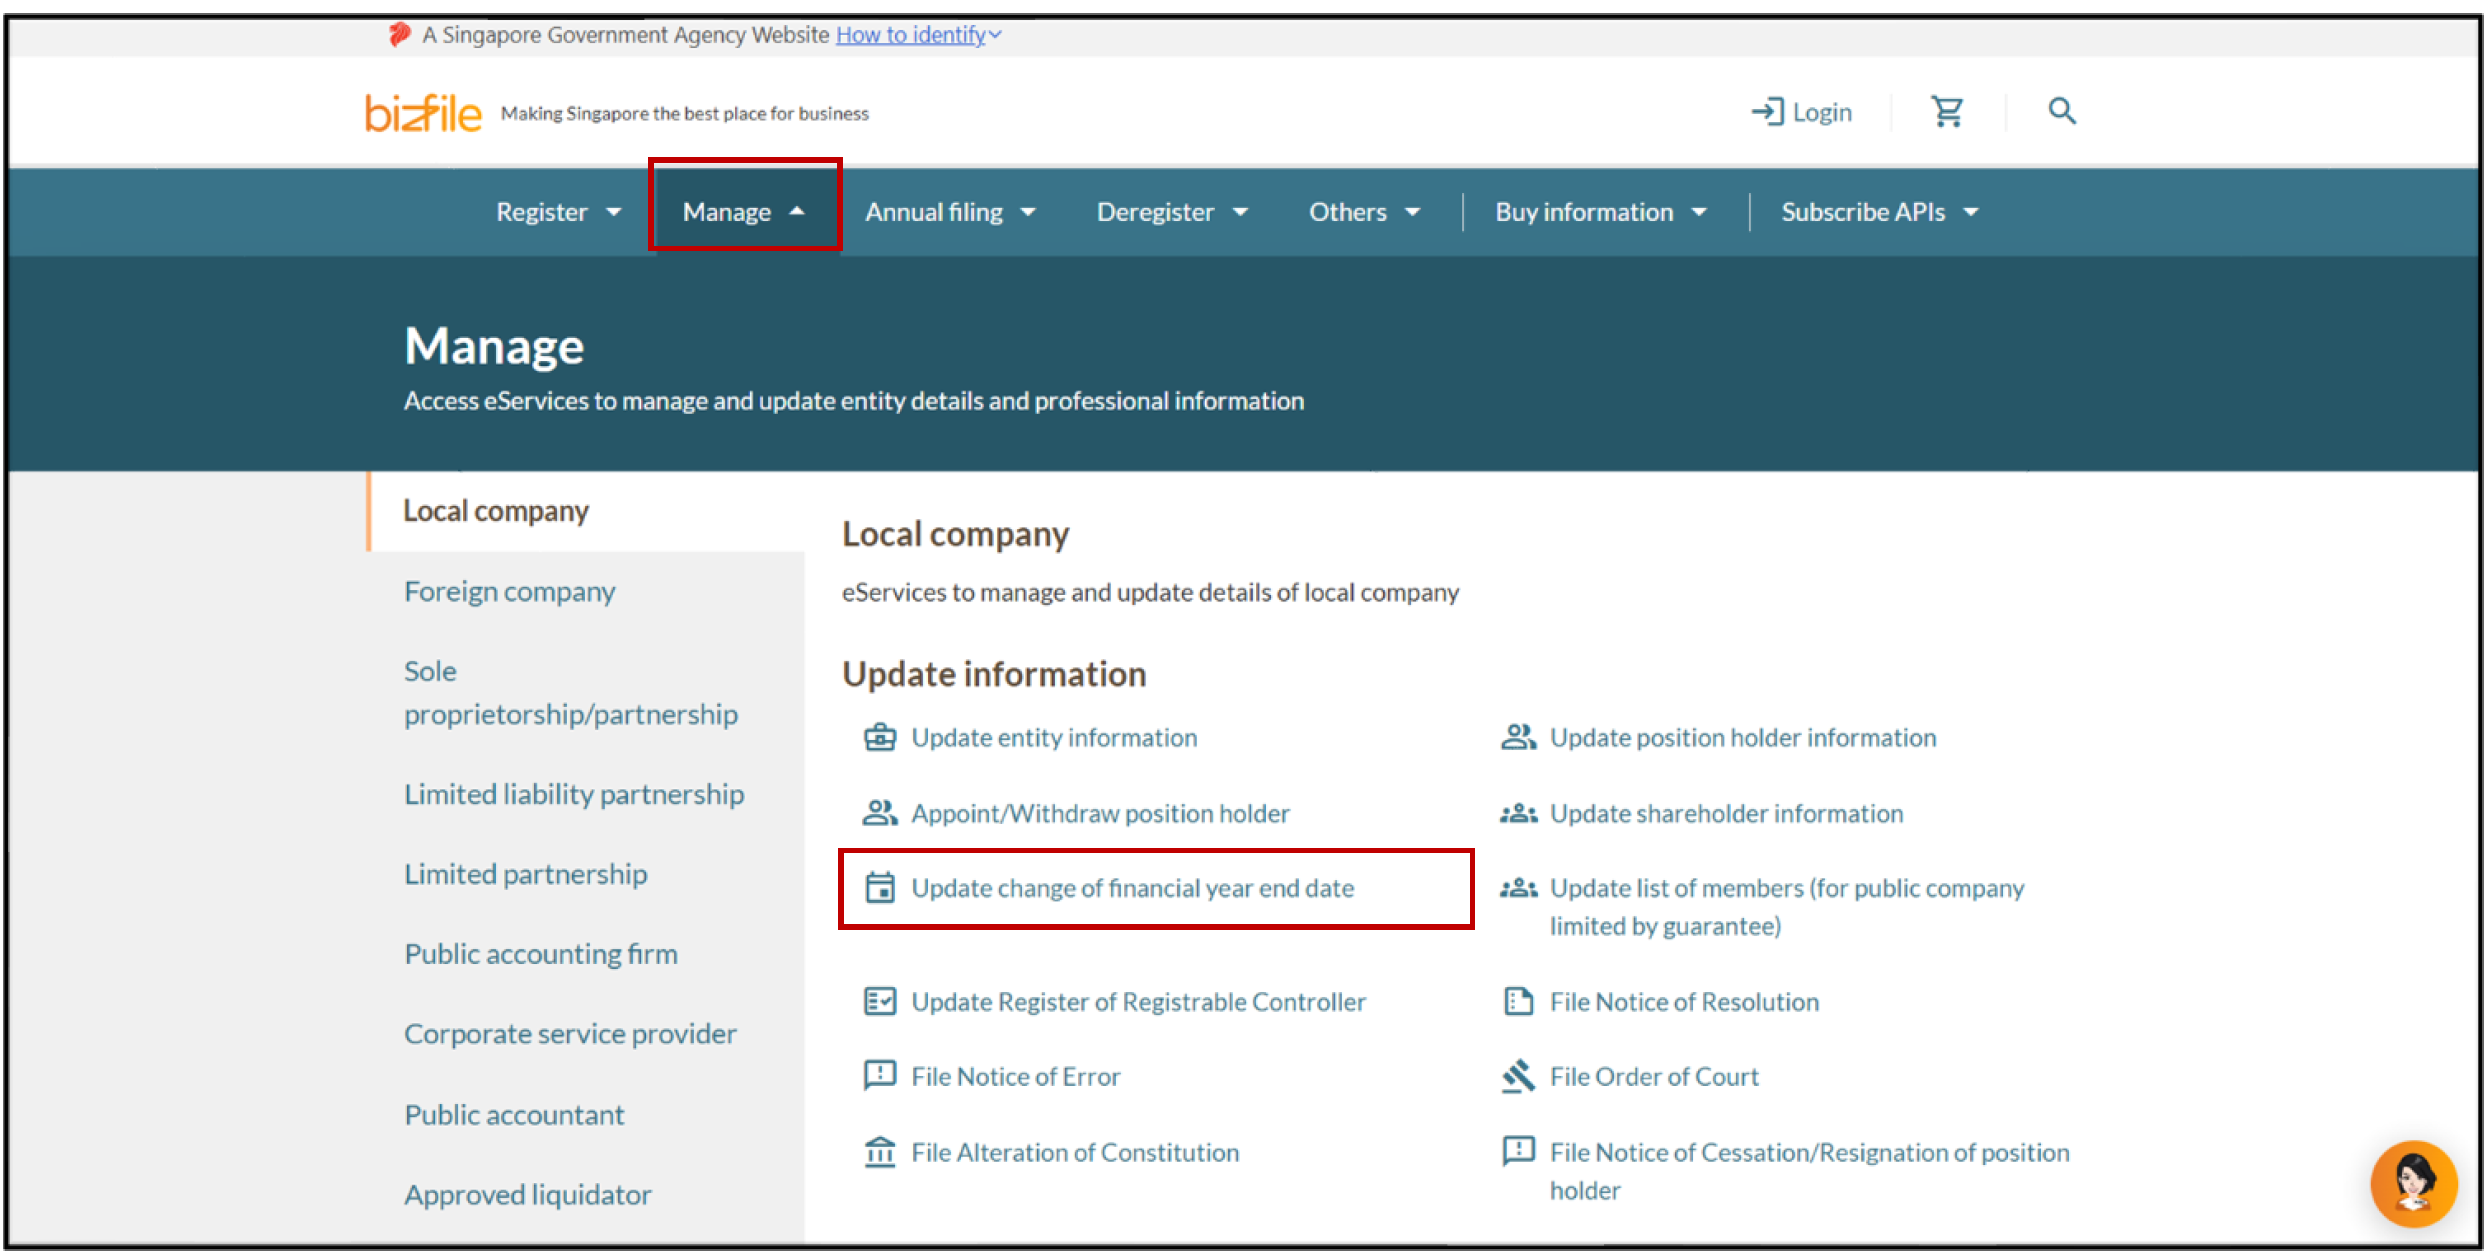The height and width of the screenshot is (1257, 2488).
Task: Click the Login link
Action: 1801,112
